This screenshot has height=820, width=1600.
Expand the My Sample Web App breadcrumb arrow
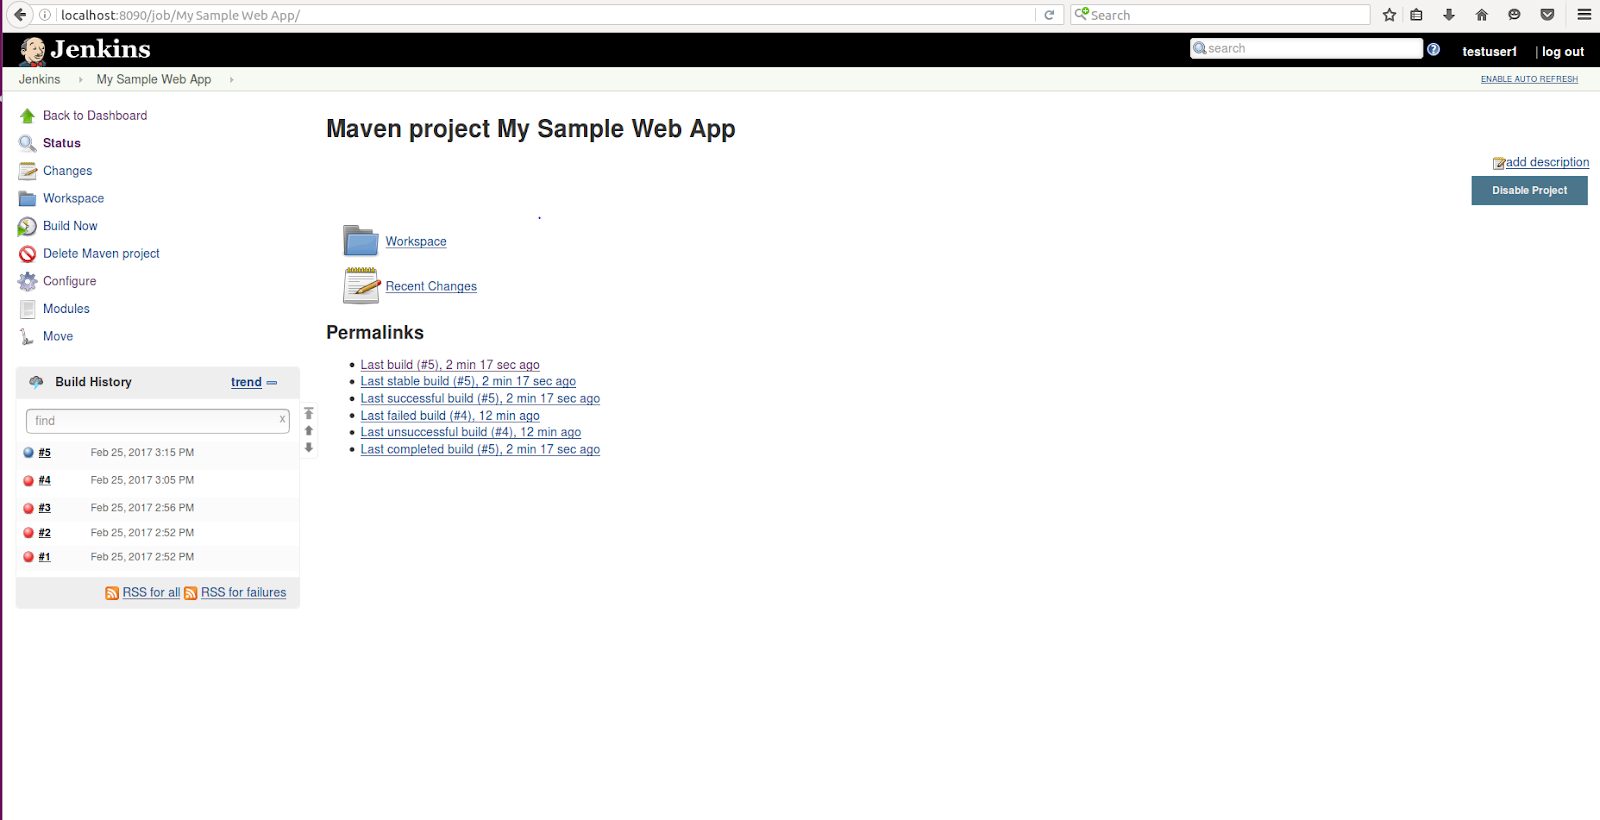click(231, 80)
